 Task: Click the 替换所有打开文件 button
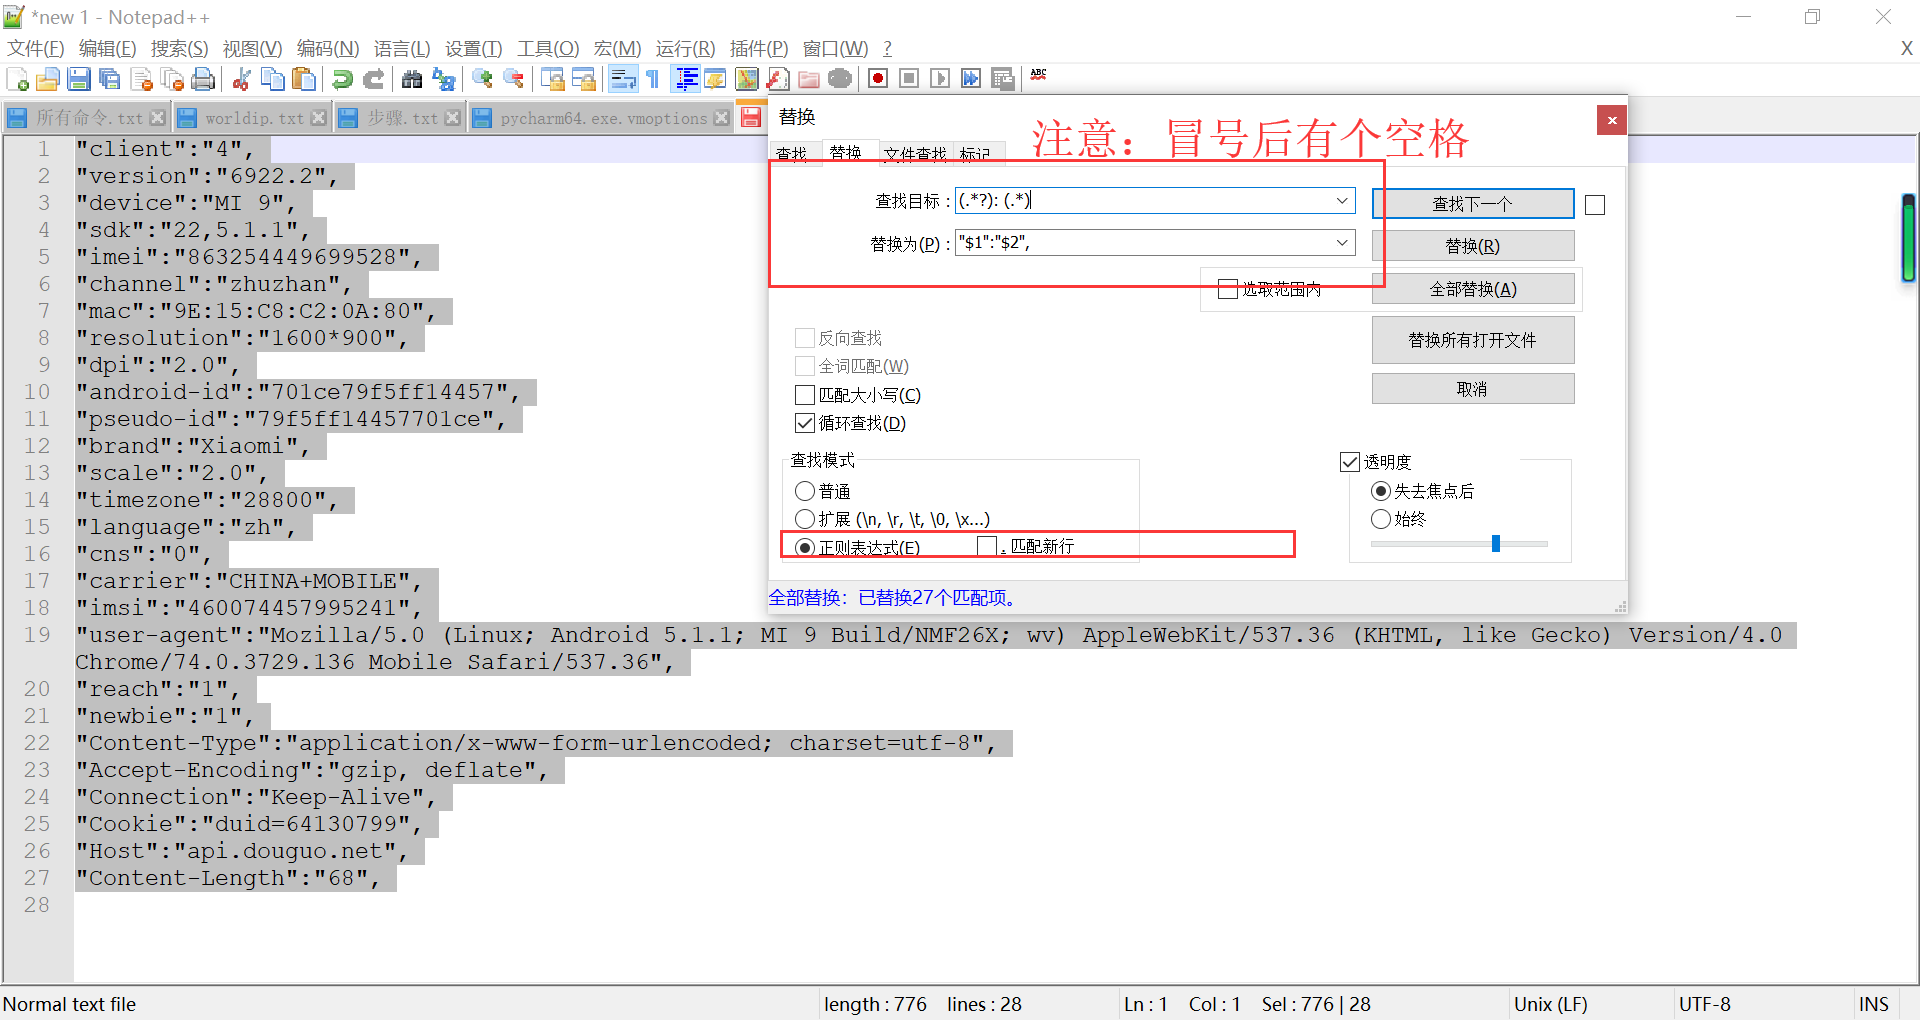tap(1473, 340)
